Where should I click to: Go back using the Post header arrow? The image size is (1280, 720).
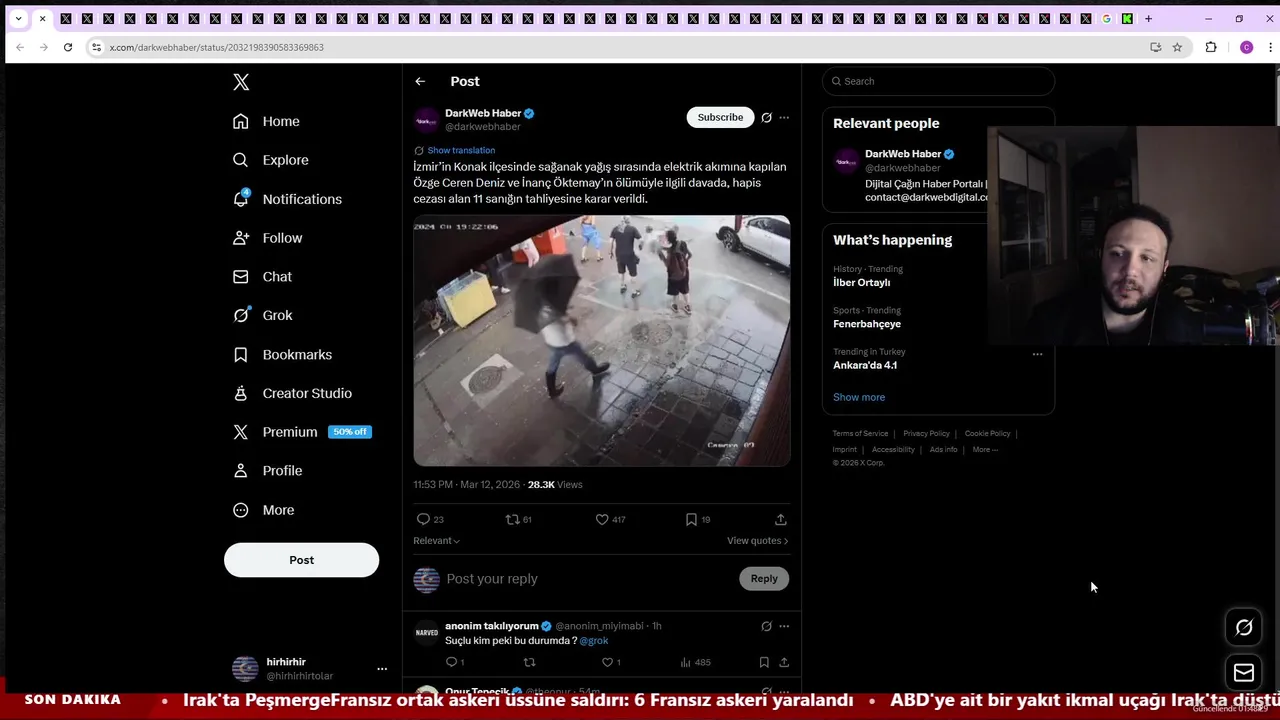(x=420, y=81)
